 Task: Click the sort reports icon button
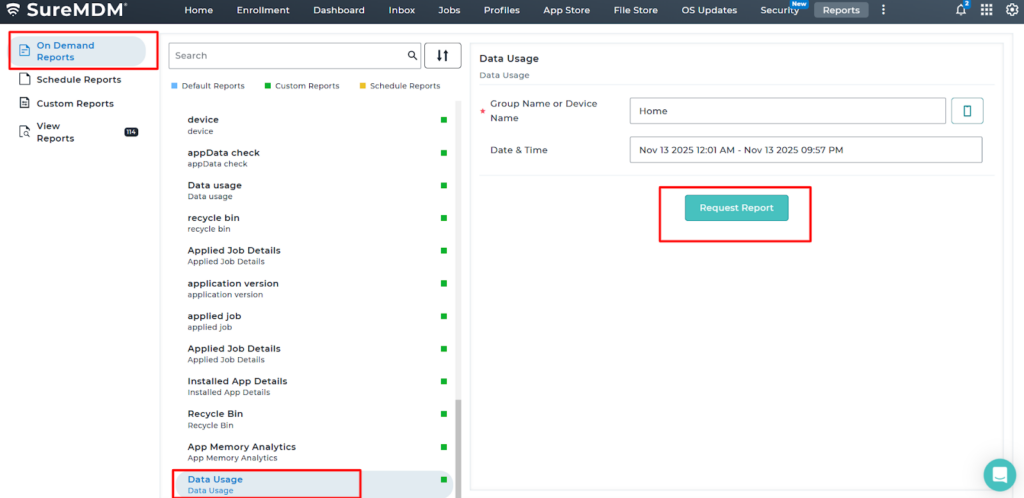click(442, 56)
